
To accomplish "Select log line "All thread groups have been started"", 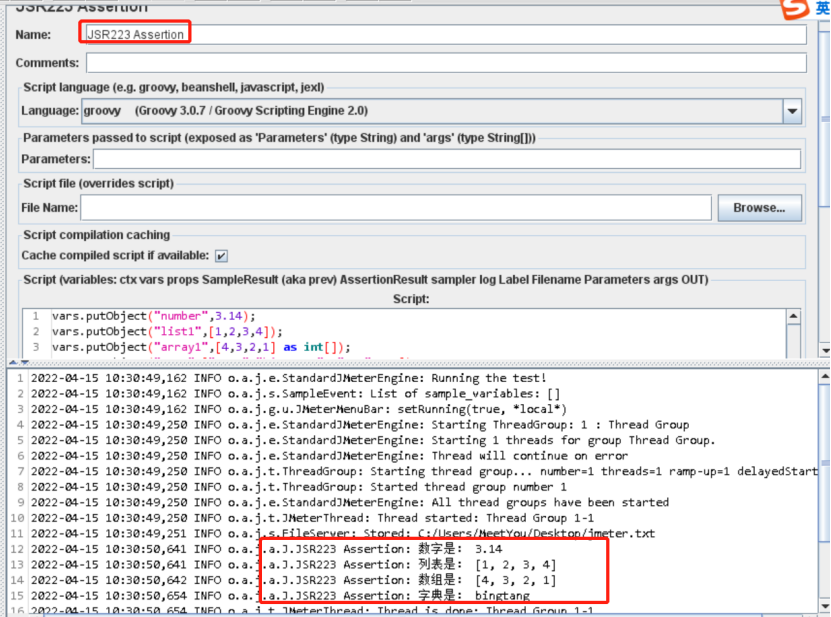I will [350, 503].
